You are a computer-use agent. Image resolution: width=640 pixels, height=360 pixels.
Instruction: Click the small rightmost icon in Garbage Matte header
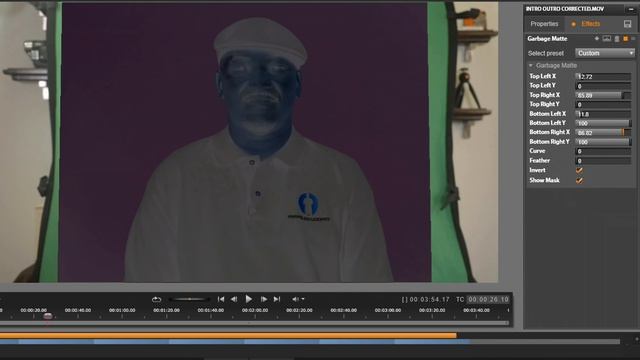pyautogui.click(x=633, y=39)
